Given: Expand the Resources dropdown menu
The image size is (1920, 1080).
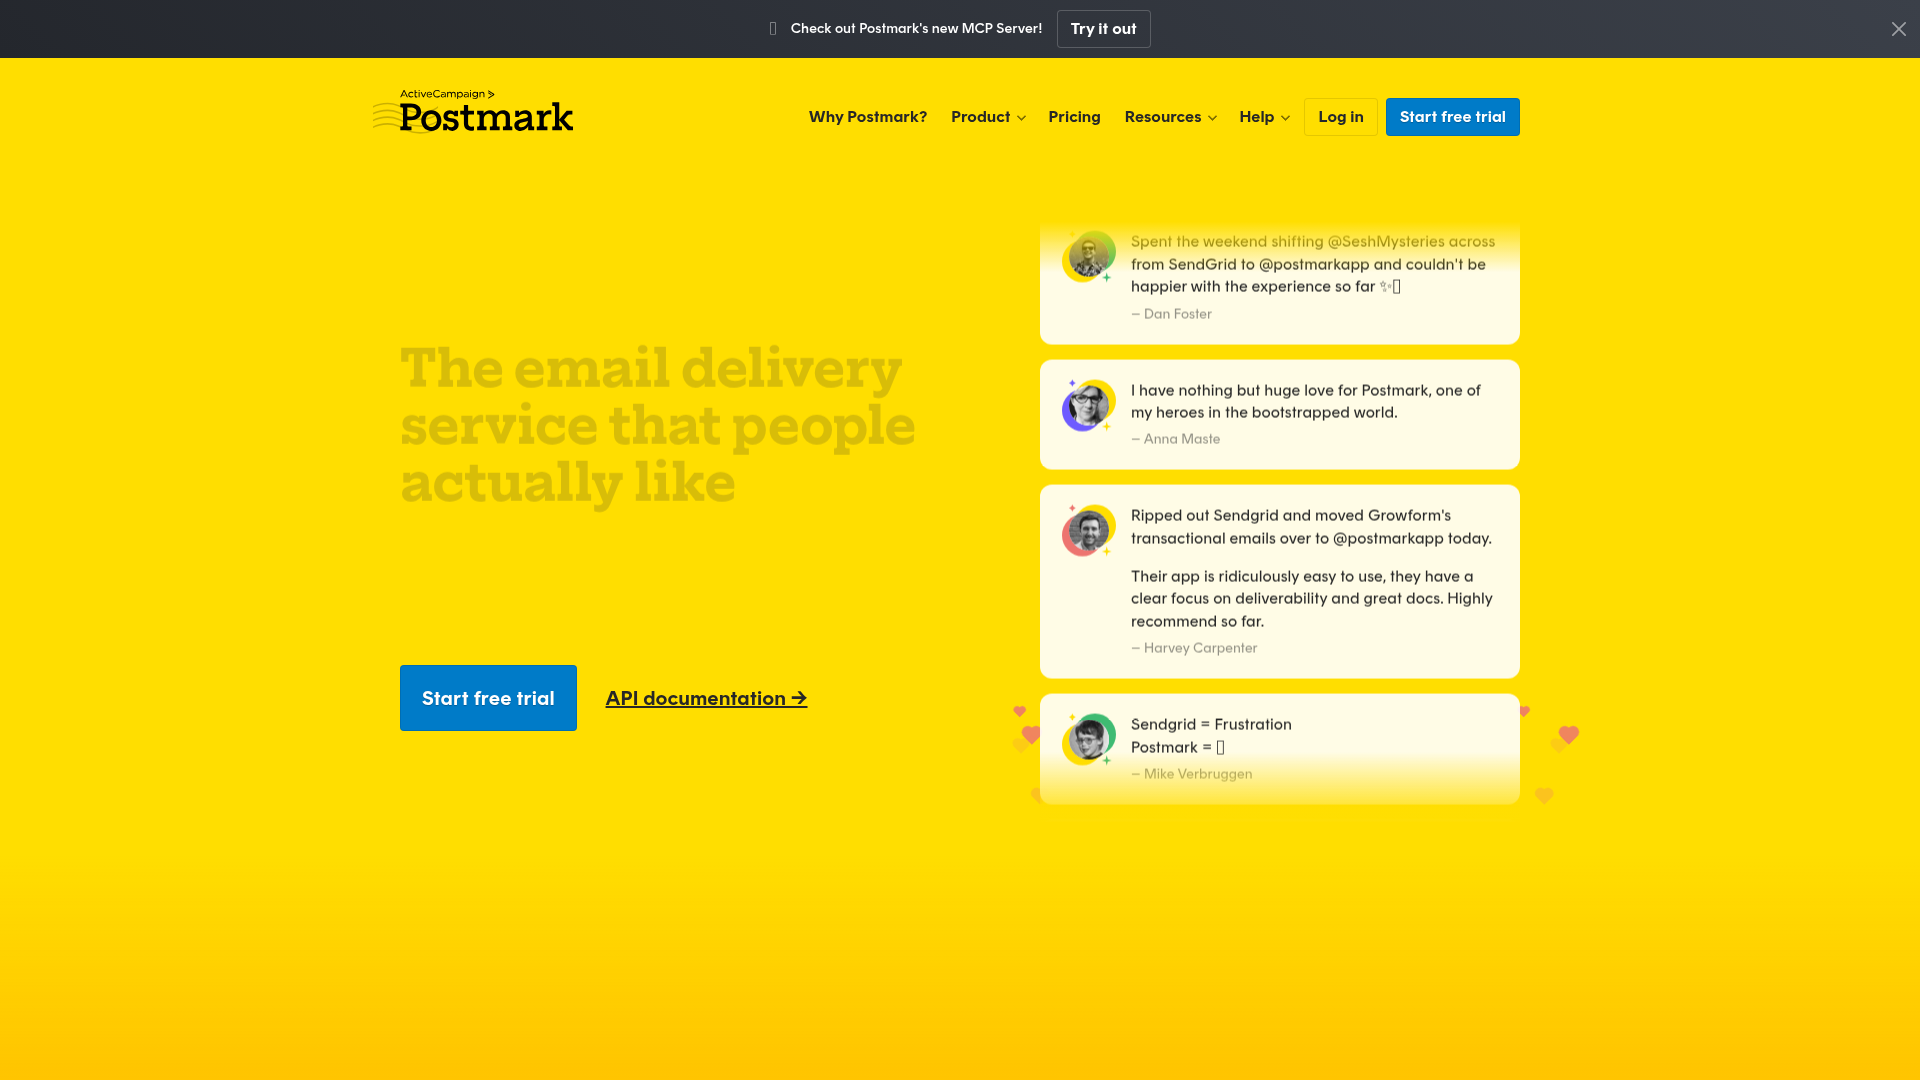Looking at the screenshot, I should [x=1169, y=117].
